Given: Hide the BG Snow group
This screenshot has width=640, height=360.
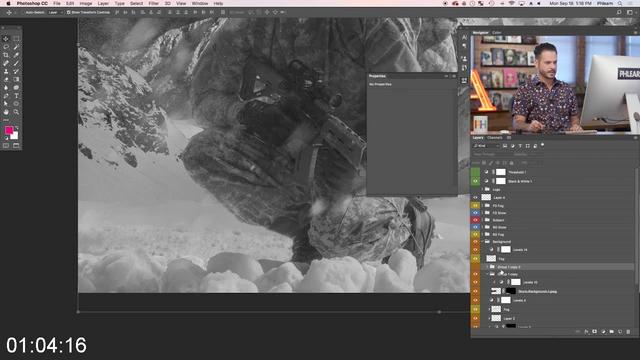Looking at the screenshot, I should 476,227.
